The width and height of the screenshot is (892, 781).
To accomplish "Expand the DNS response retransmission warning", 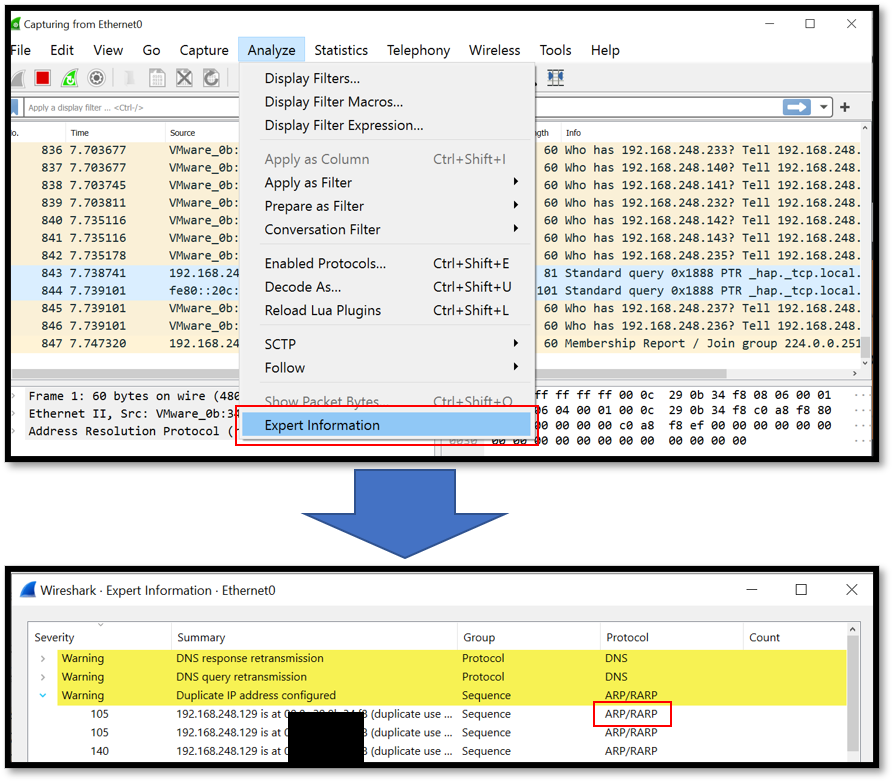I will 43,659.
